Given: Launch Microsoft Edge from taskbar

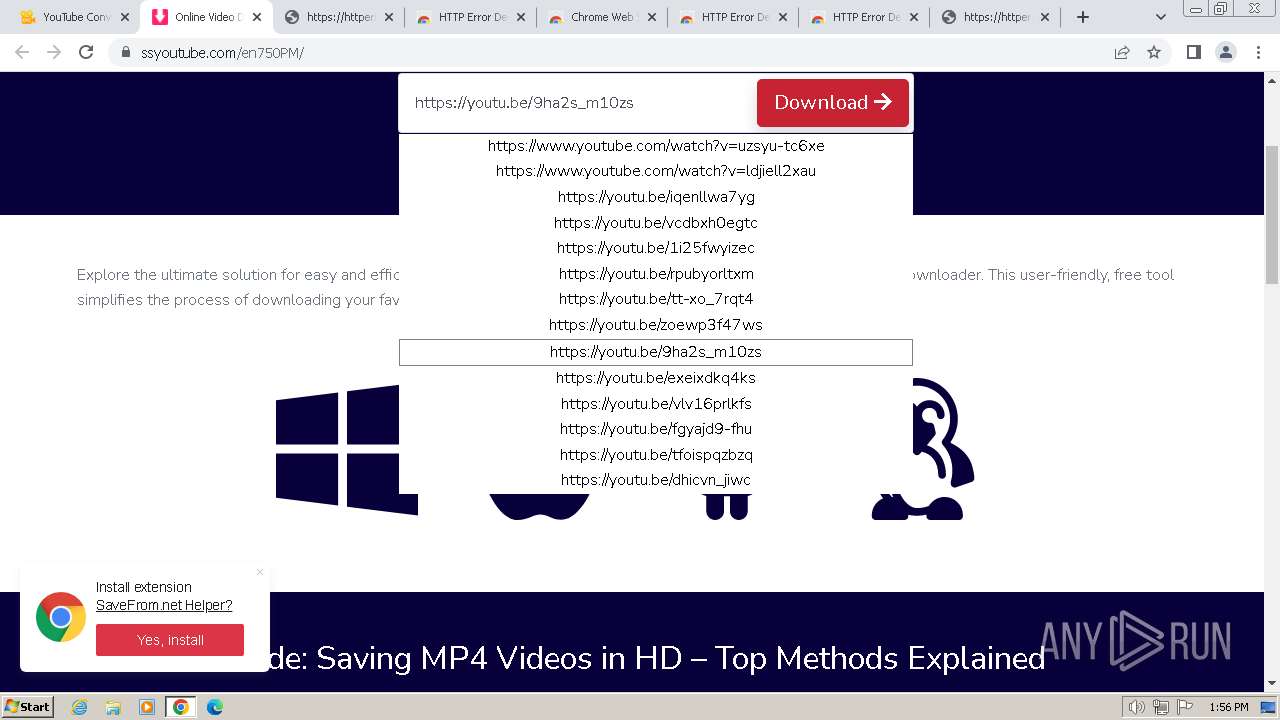Looking at the screenshot, I should coord(215,707).
